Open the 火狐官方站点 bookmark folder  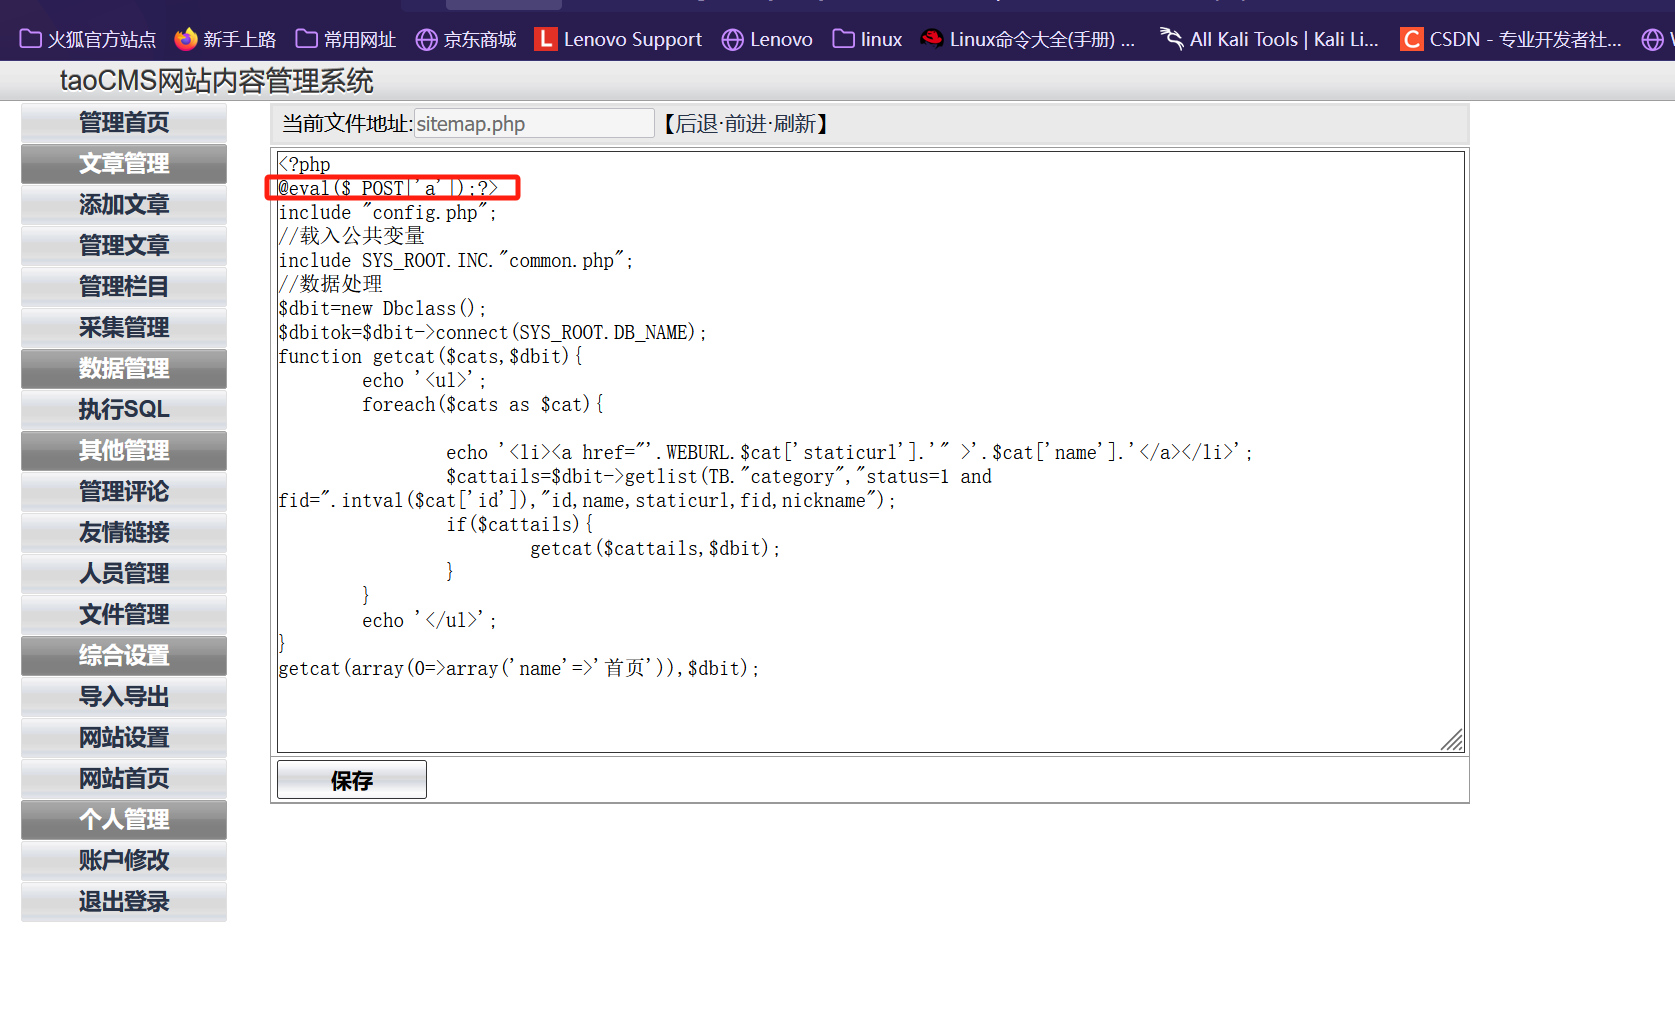click(x=88, y=39)
